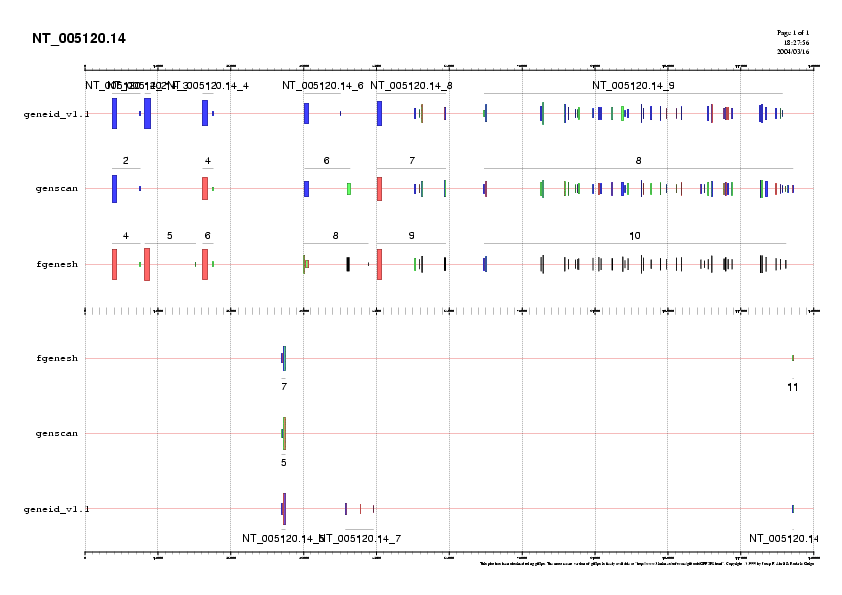842x595 pixels.
Task: Click the red exon block under genscan gene 7
Action: click(379, 188)
